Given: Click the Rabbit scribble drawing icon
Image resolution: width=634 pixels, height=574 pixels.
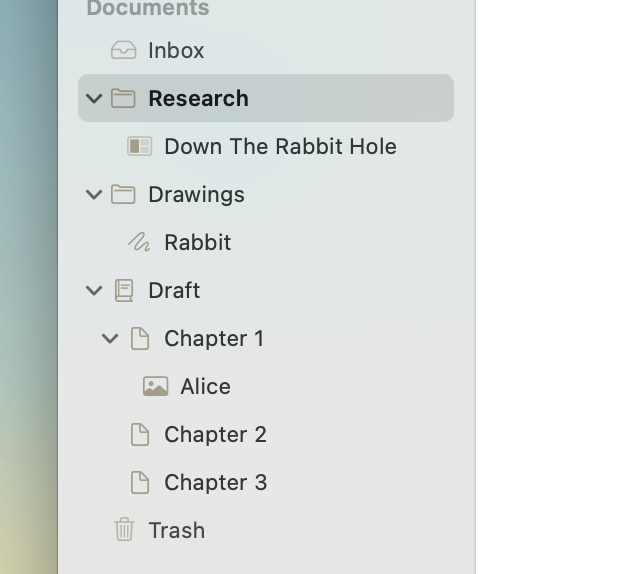Looking at the screenshot, I should [x=139, y=242].
